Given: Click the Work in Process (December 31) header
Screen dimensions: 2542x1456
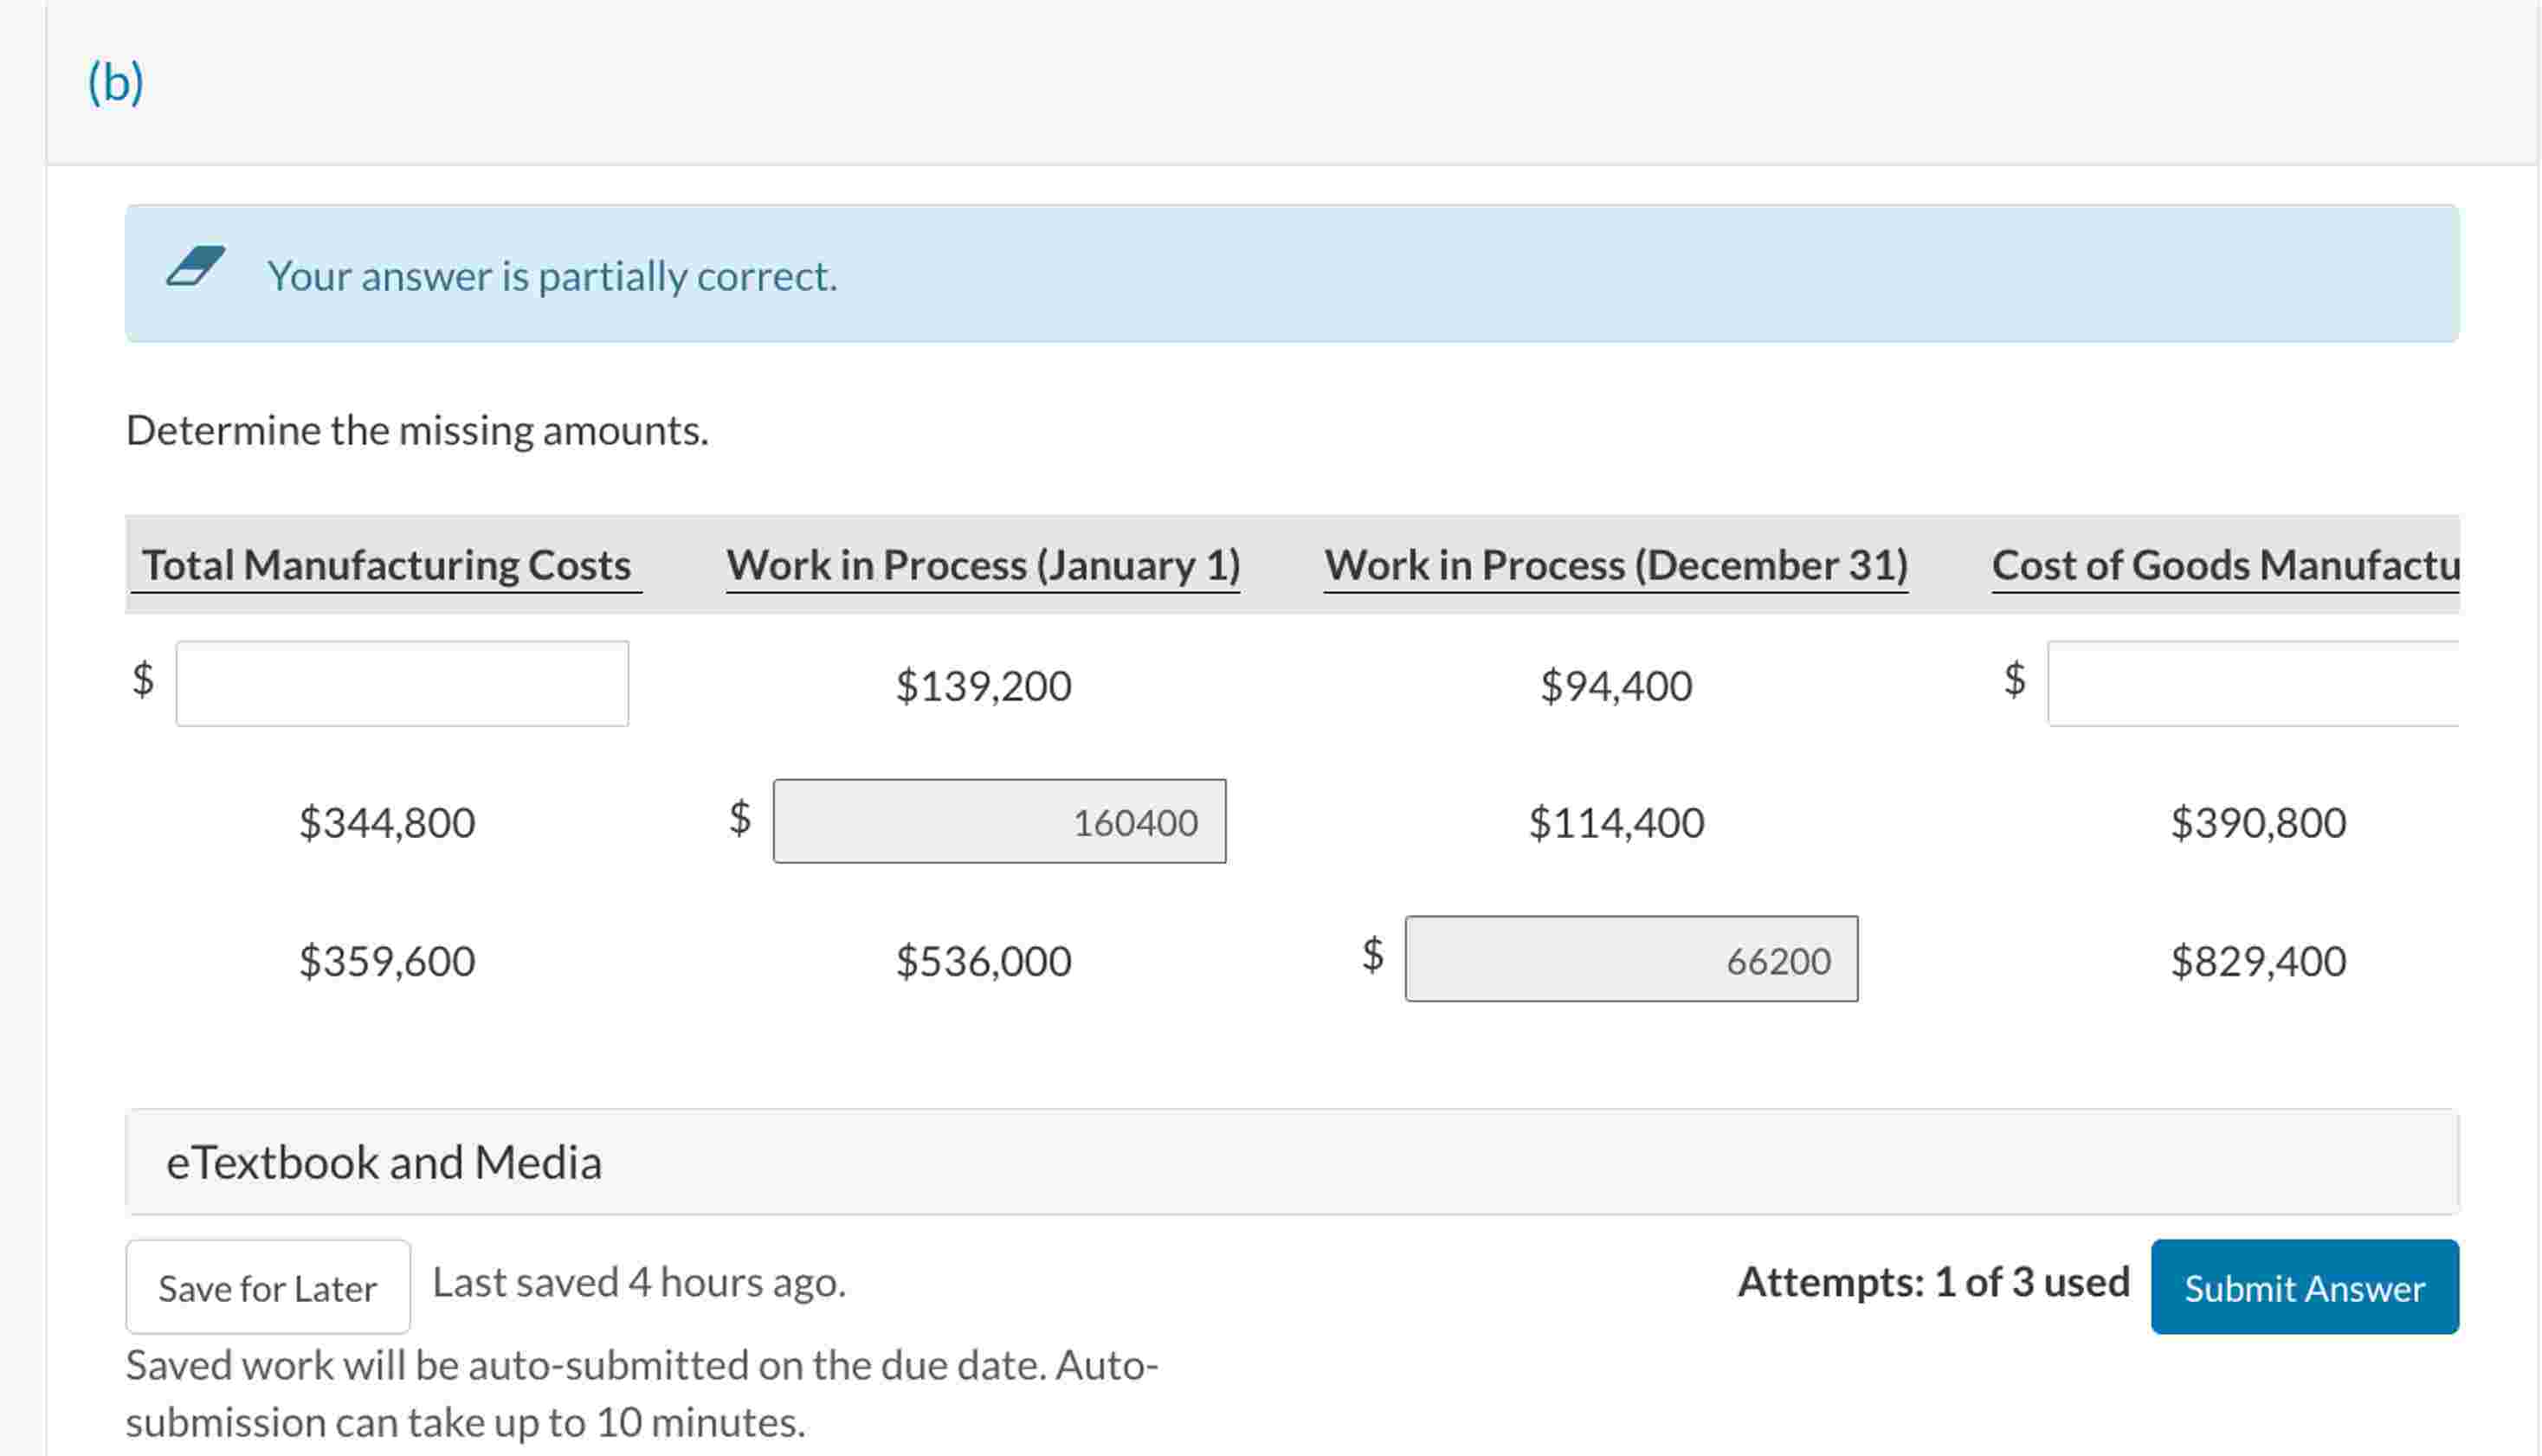Looking at the screenshot, I should (x=1616, y=565).
